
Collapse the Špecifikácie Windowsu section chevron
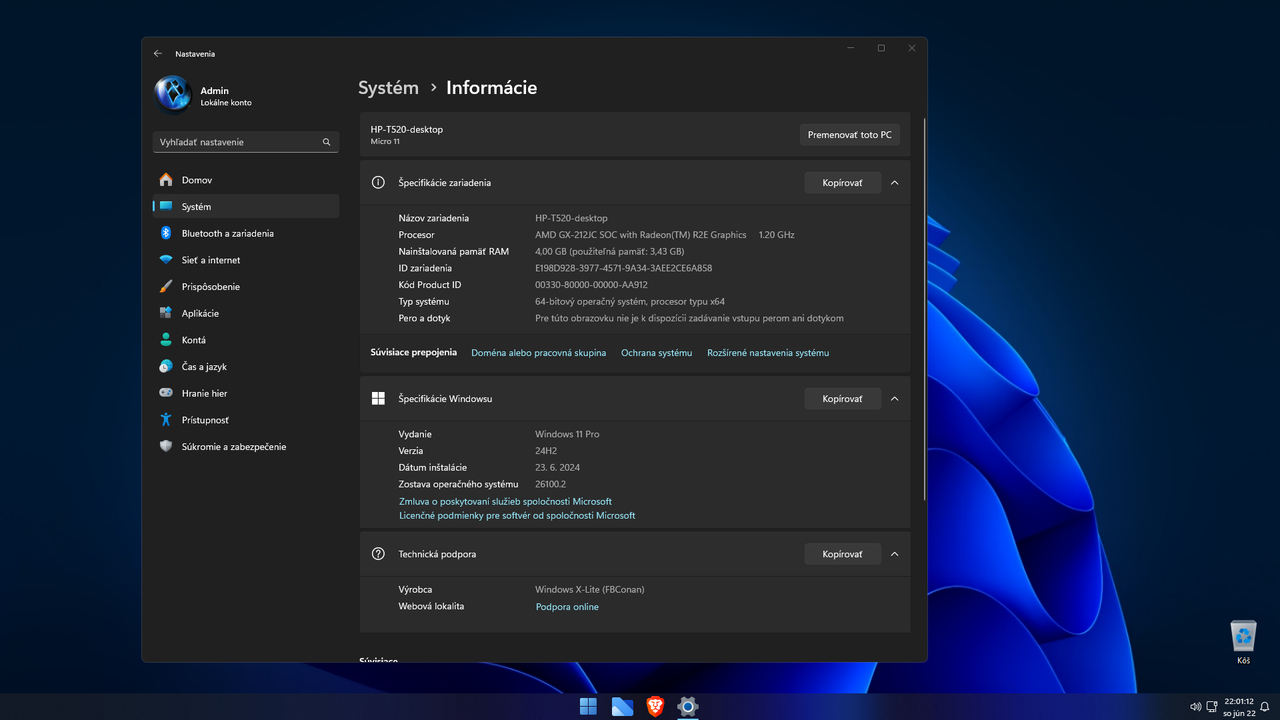pos(894,399)
